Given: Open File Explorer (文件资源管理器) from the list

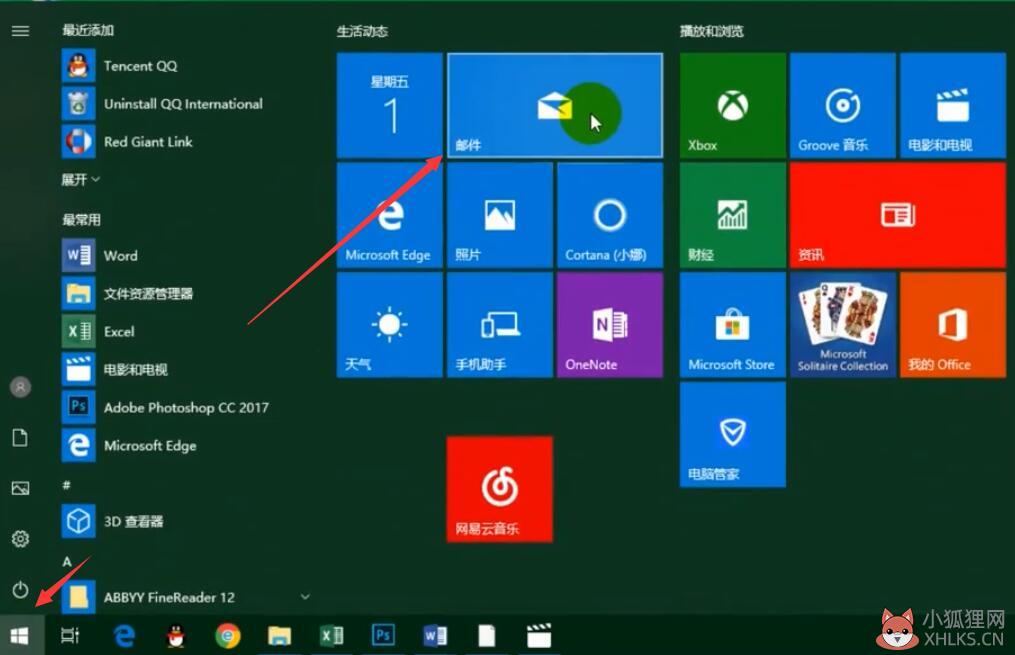Looking at the screenshot, I should 184,294.
